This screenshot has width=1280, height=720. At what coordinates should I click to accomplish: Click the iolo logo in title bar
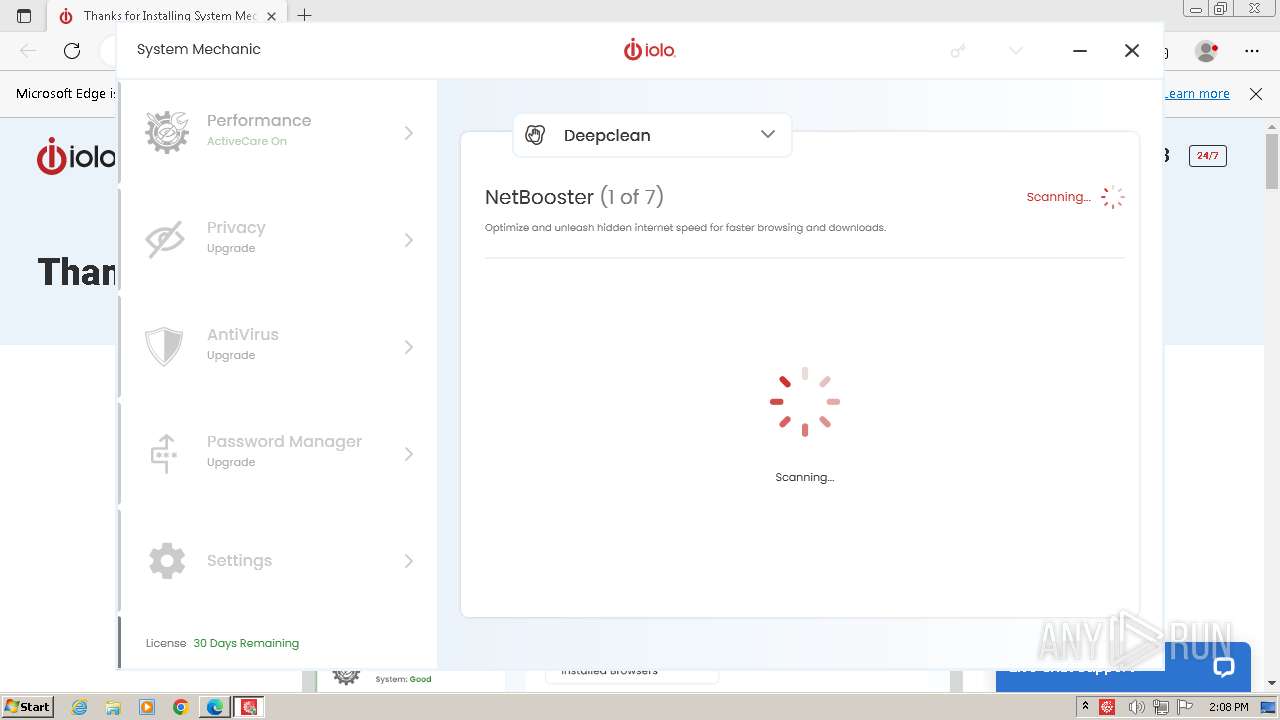tap(650, 49)
